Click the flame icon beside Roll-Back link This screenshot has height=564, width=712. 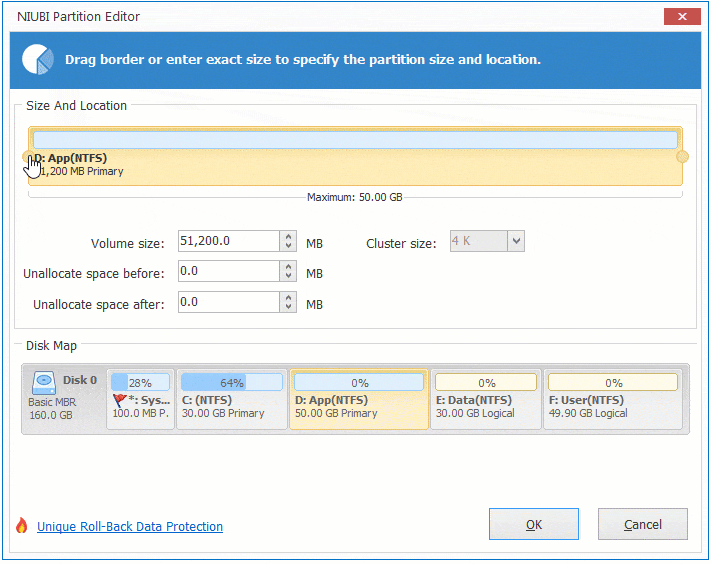(21, 525)
